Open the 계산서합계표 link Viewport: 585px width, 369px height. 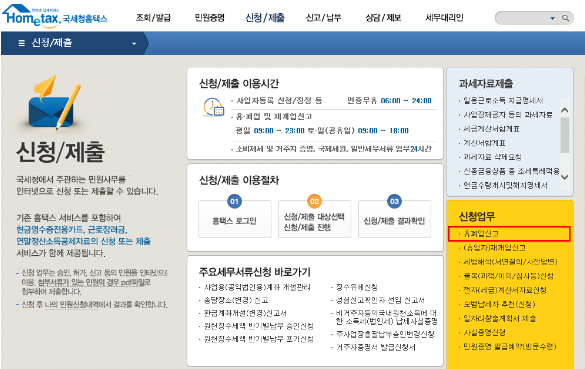click(x=484, y=143)
